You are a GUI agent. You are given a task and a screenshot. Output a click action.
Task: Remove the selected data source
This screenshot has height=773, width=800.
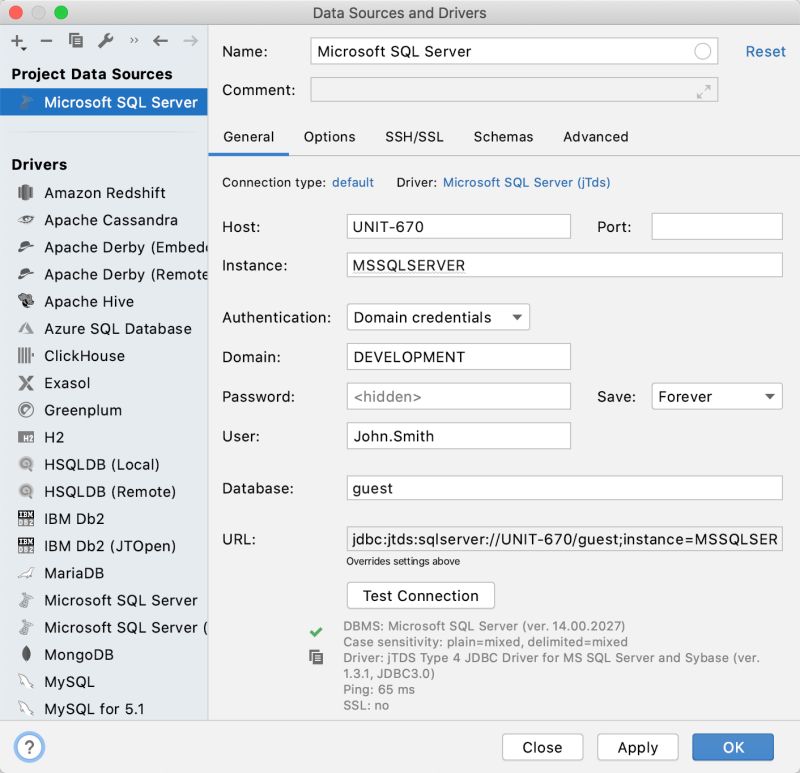[x=47, y=41]
